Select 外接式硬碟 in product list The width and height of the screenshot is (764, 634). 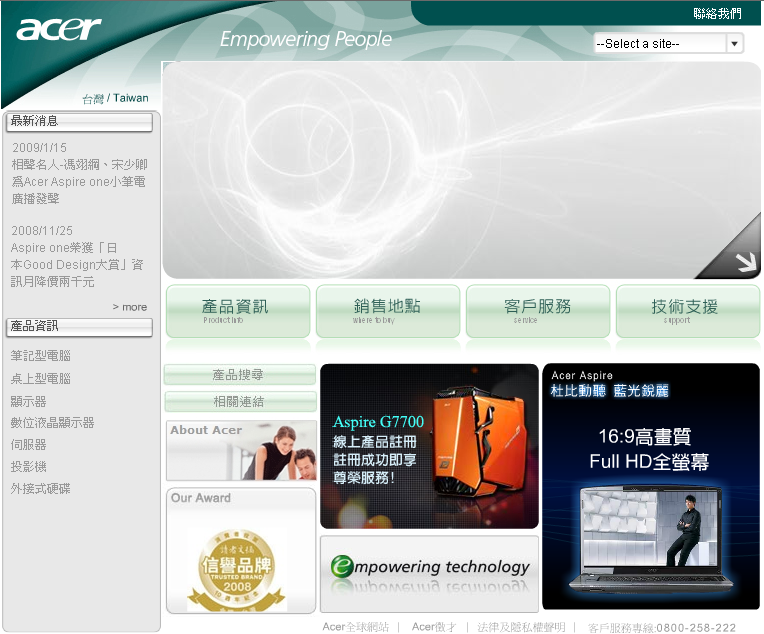pos(40,488)
